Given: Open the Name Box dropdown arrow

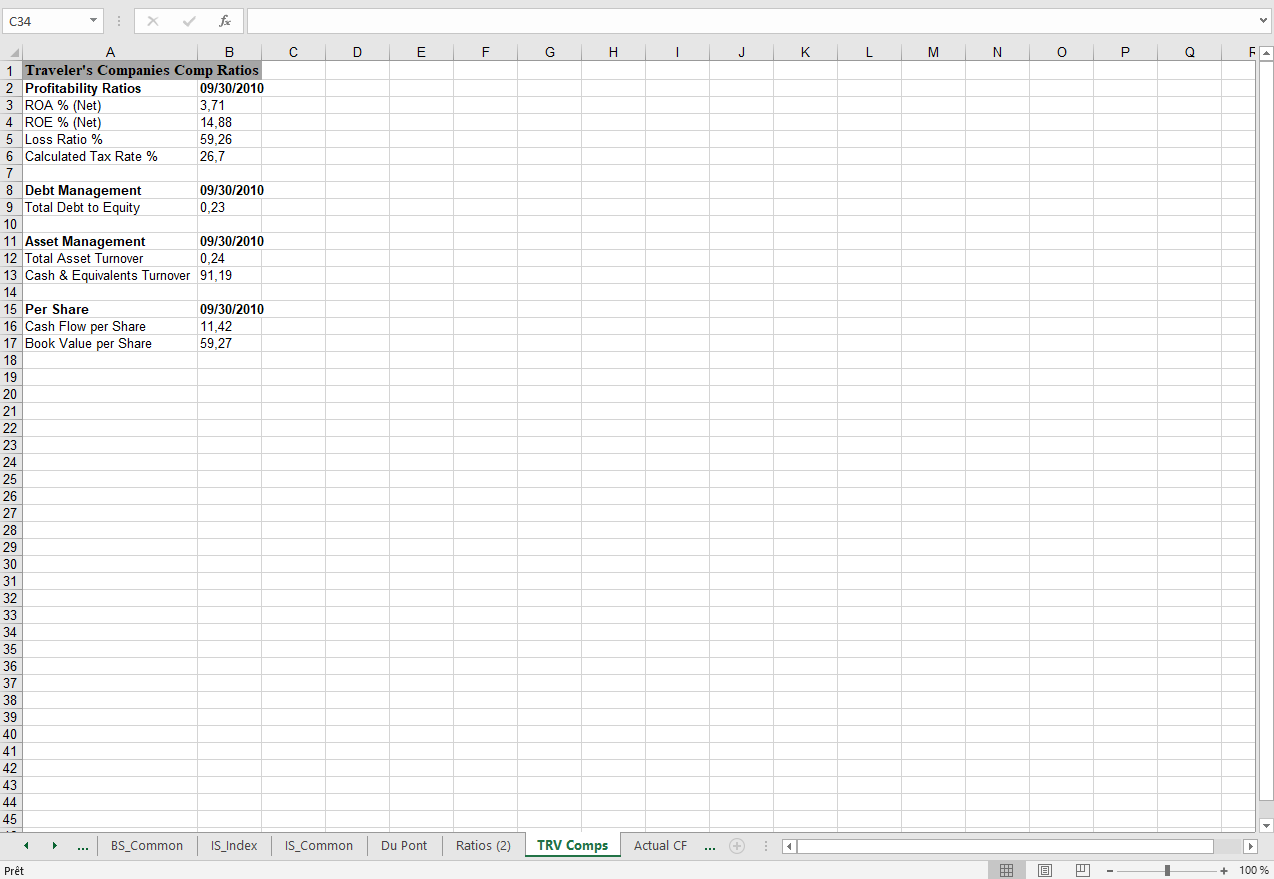Looking at the screenshot, I should click(x=93, y=21).
